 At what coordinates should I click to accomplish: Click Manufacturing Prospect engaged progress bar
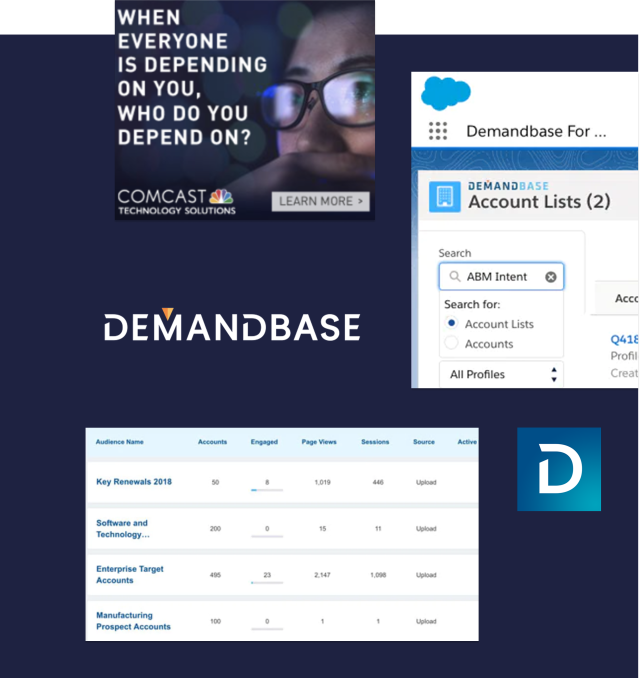point(267,629)
